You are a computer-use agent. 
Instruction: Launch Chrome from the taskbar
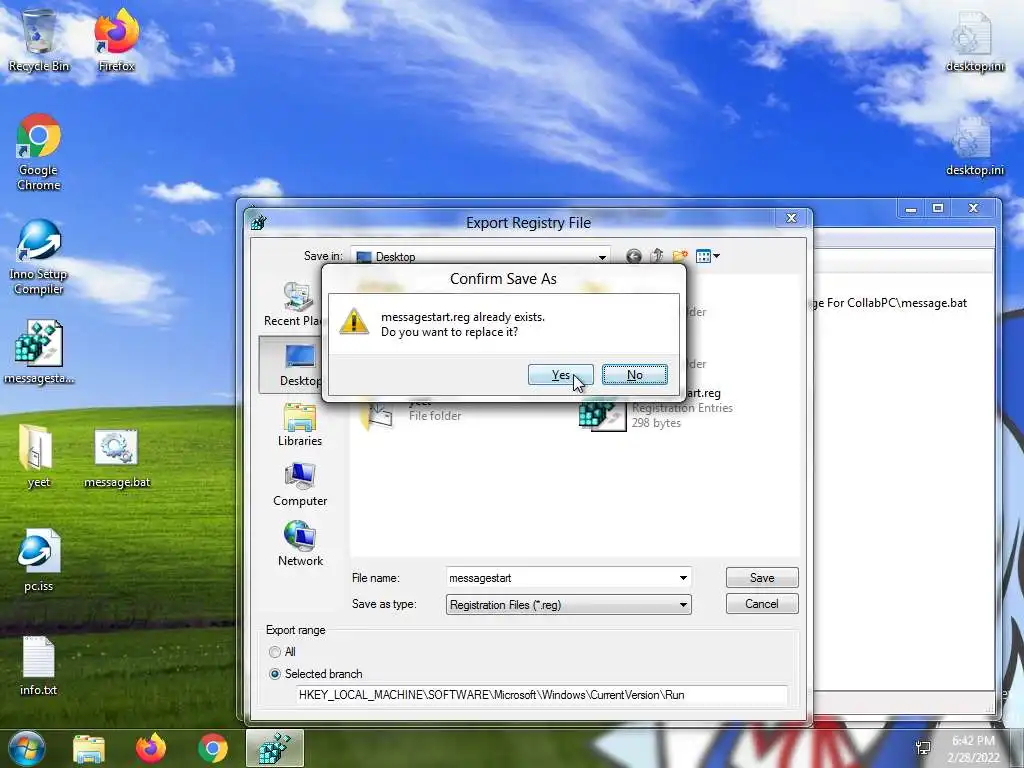pyautogui.click(x=213, y=748)
